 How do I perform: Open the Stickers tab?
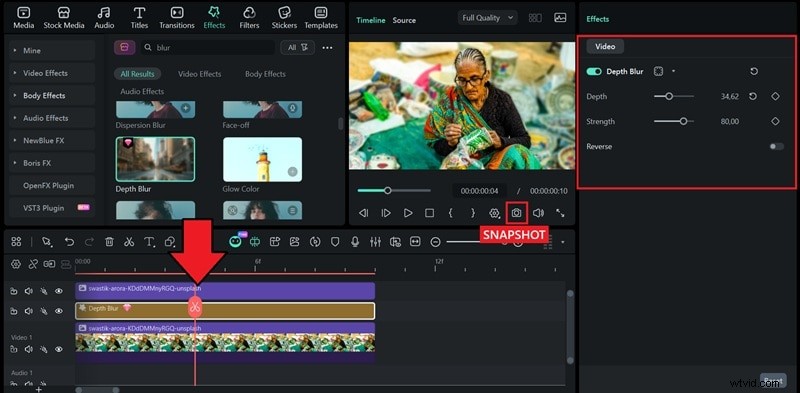(284, 18)
